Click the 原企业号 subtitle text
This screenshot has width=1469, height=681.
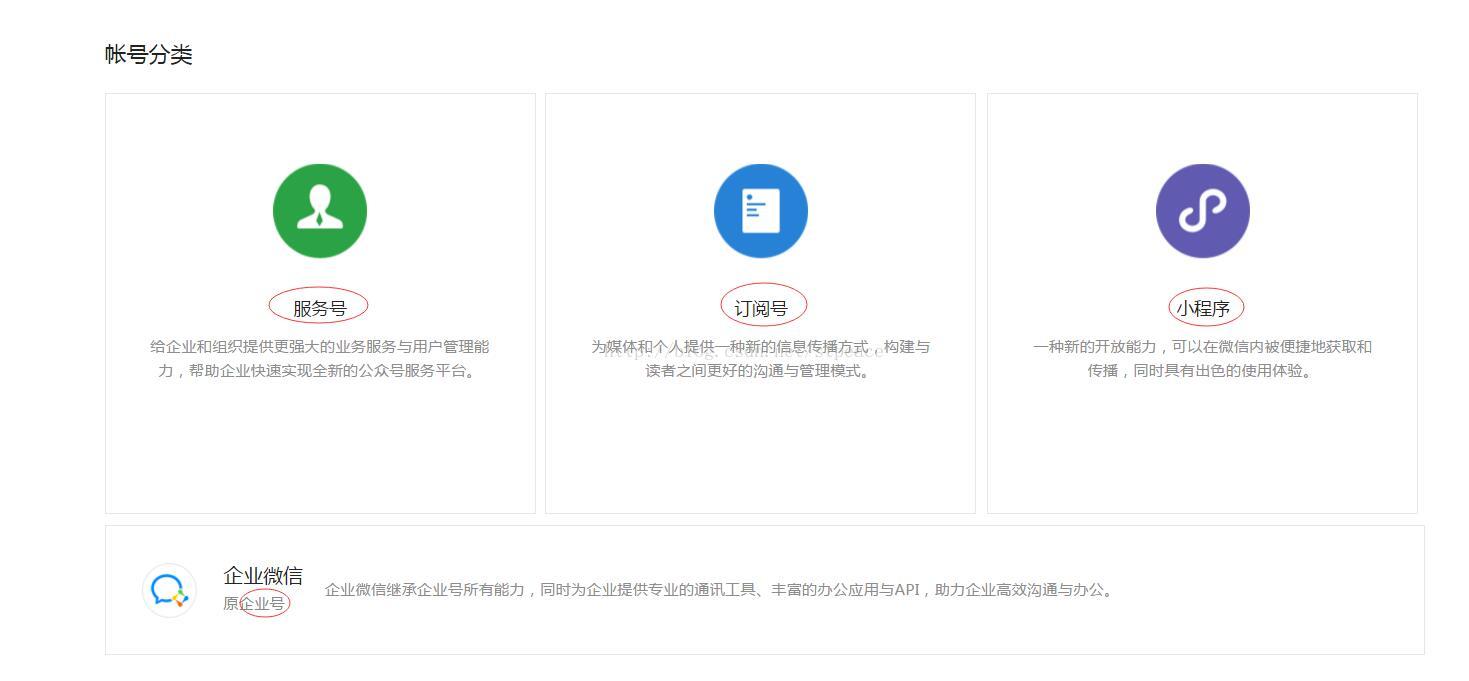[254, 604]
